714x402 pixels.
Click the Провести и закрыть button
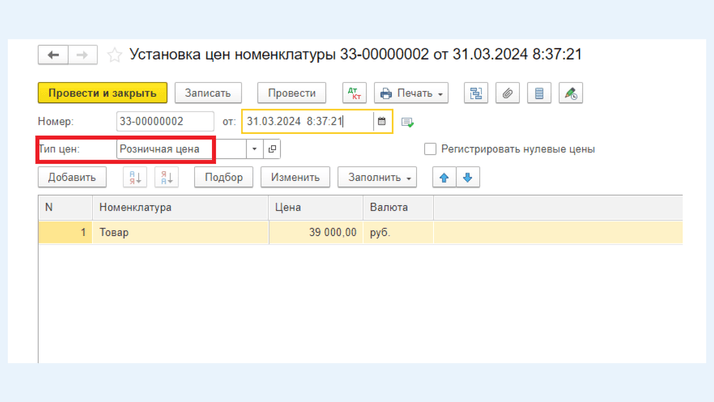[102, 93]
